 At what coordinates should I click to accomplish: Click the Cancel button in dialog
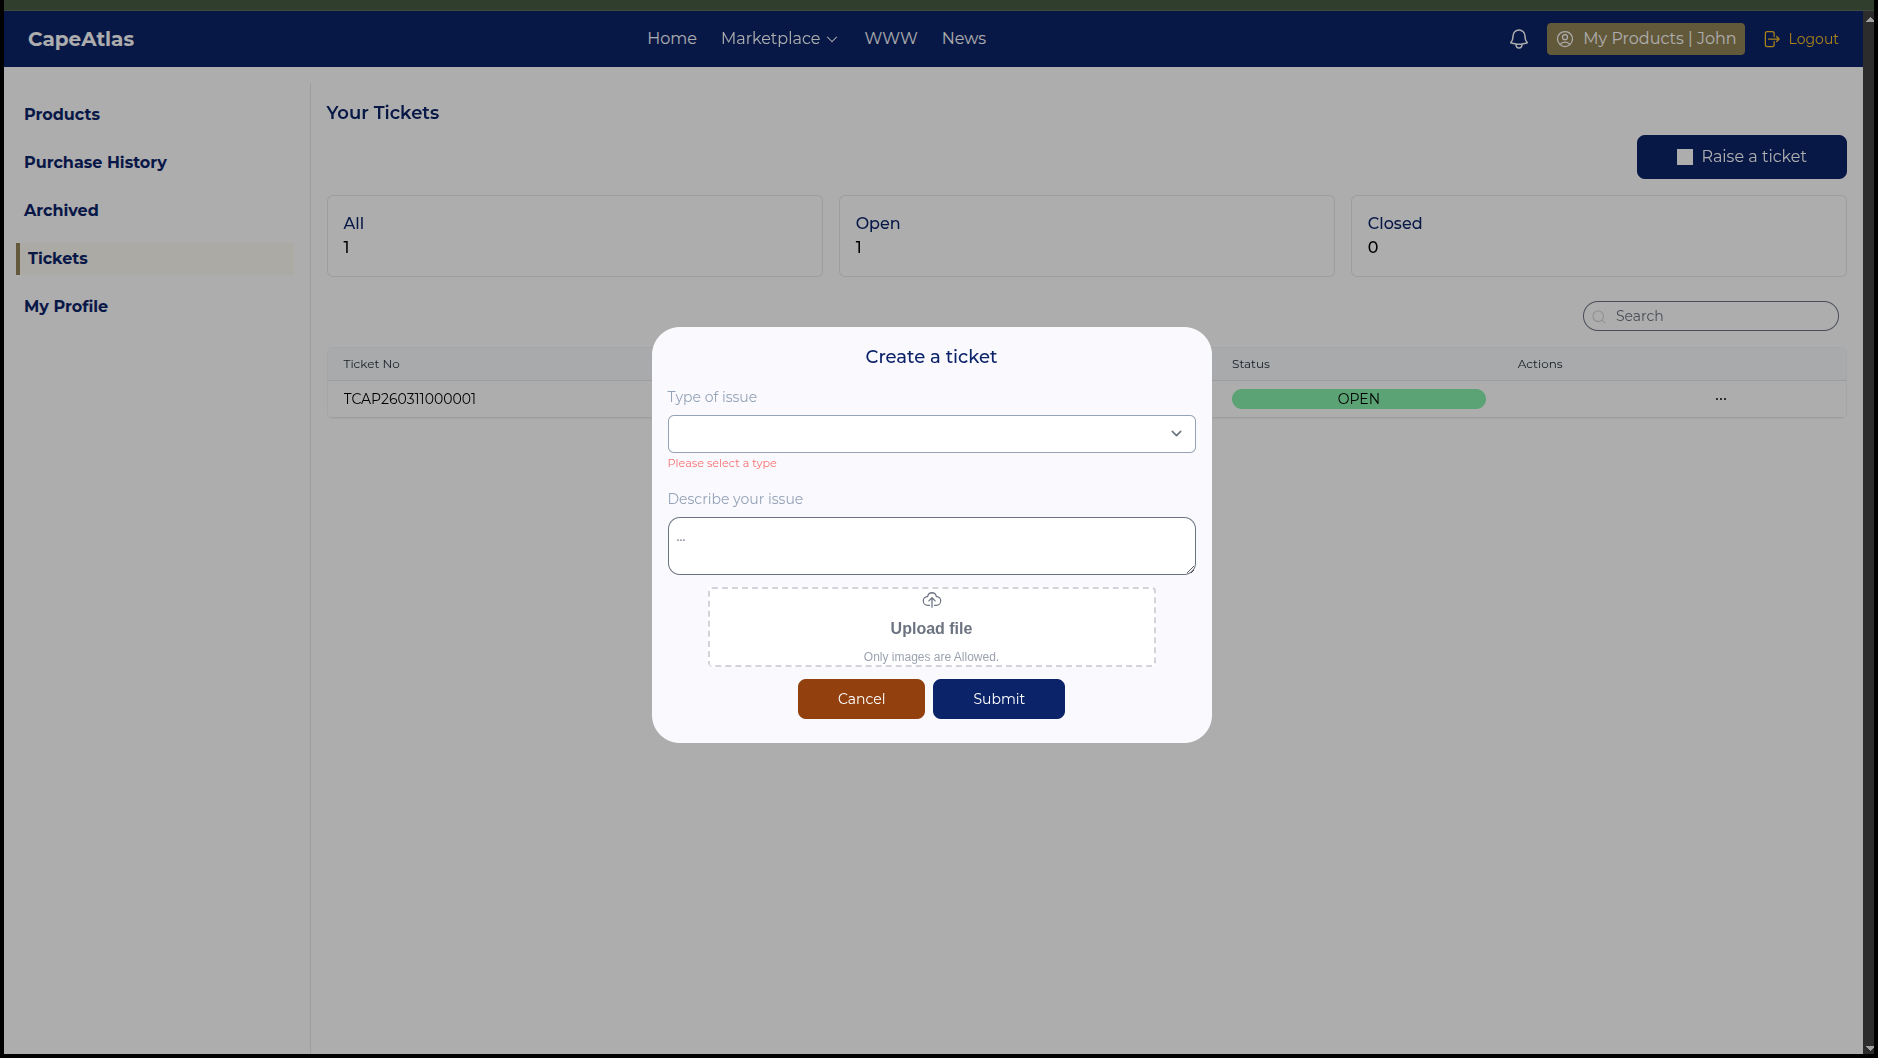861,699
